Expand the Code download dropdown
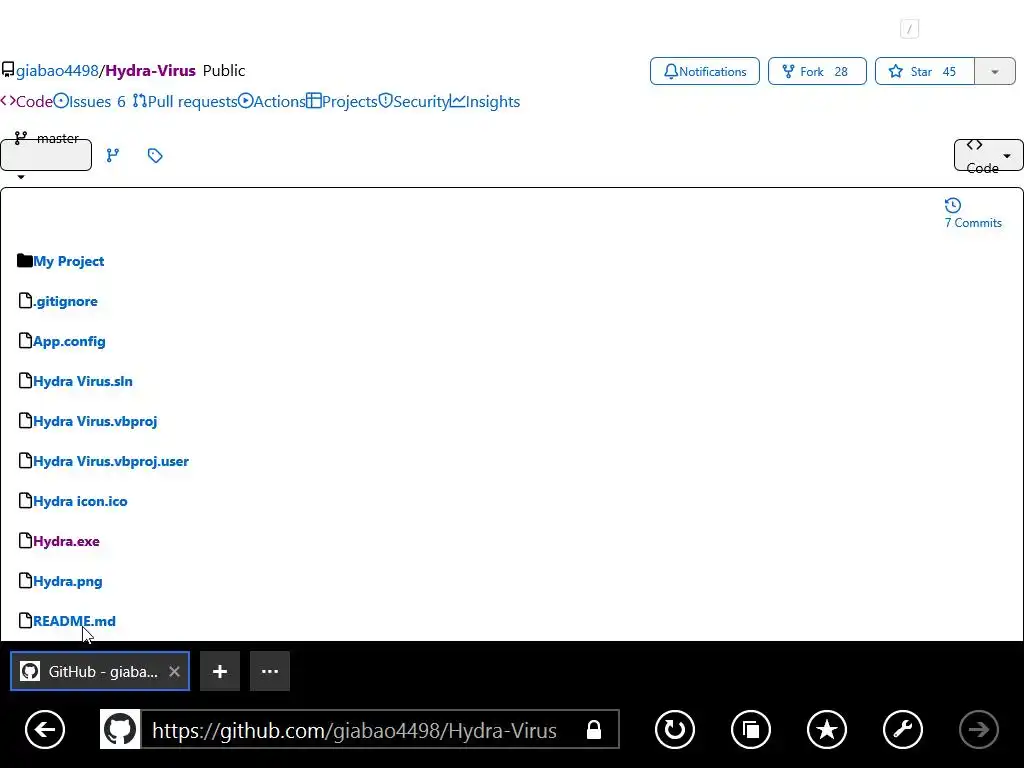The height and width of the screenshot is (768, 1024). point(988,155)
